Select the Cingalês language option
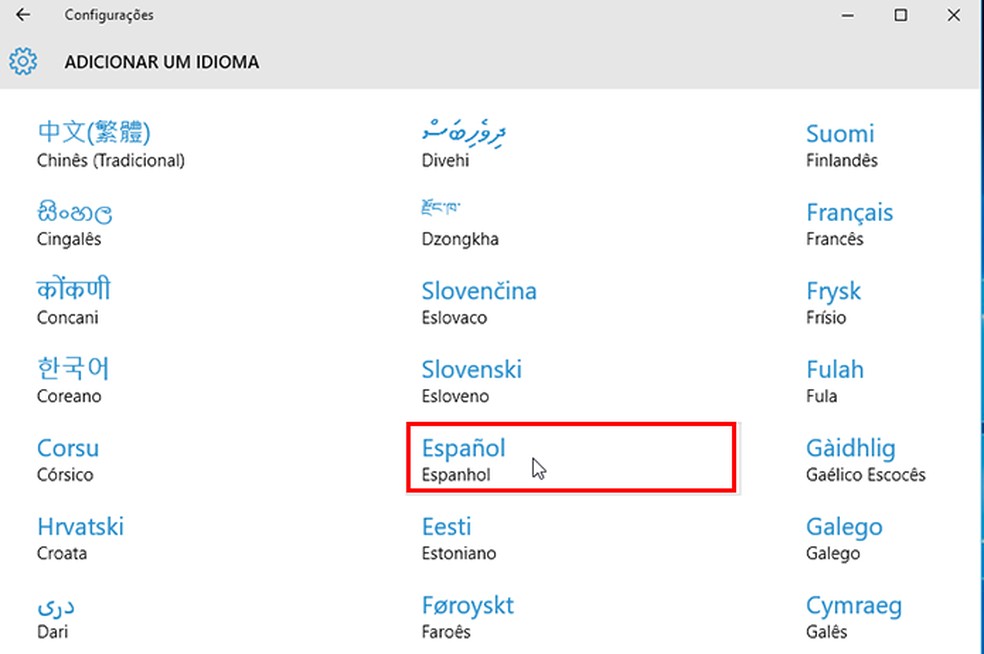984x654 pixels. [74, 223]
